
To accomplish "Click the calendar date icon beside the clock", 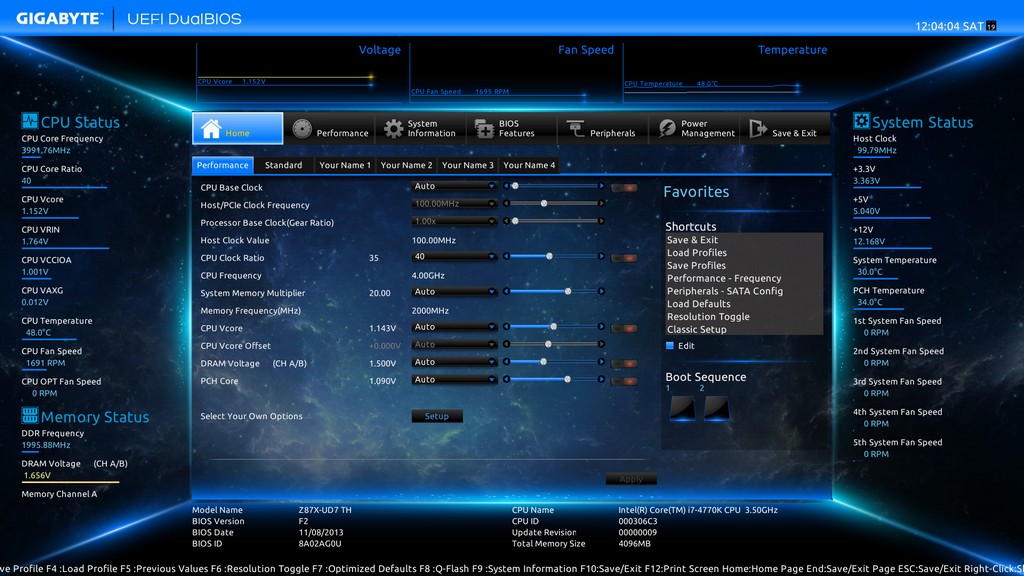I will (991, 26).
